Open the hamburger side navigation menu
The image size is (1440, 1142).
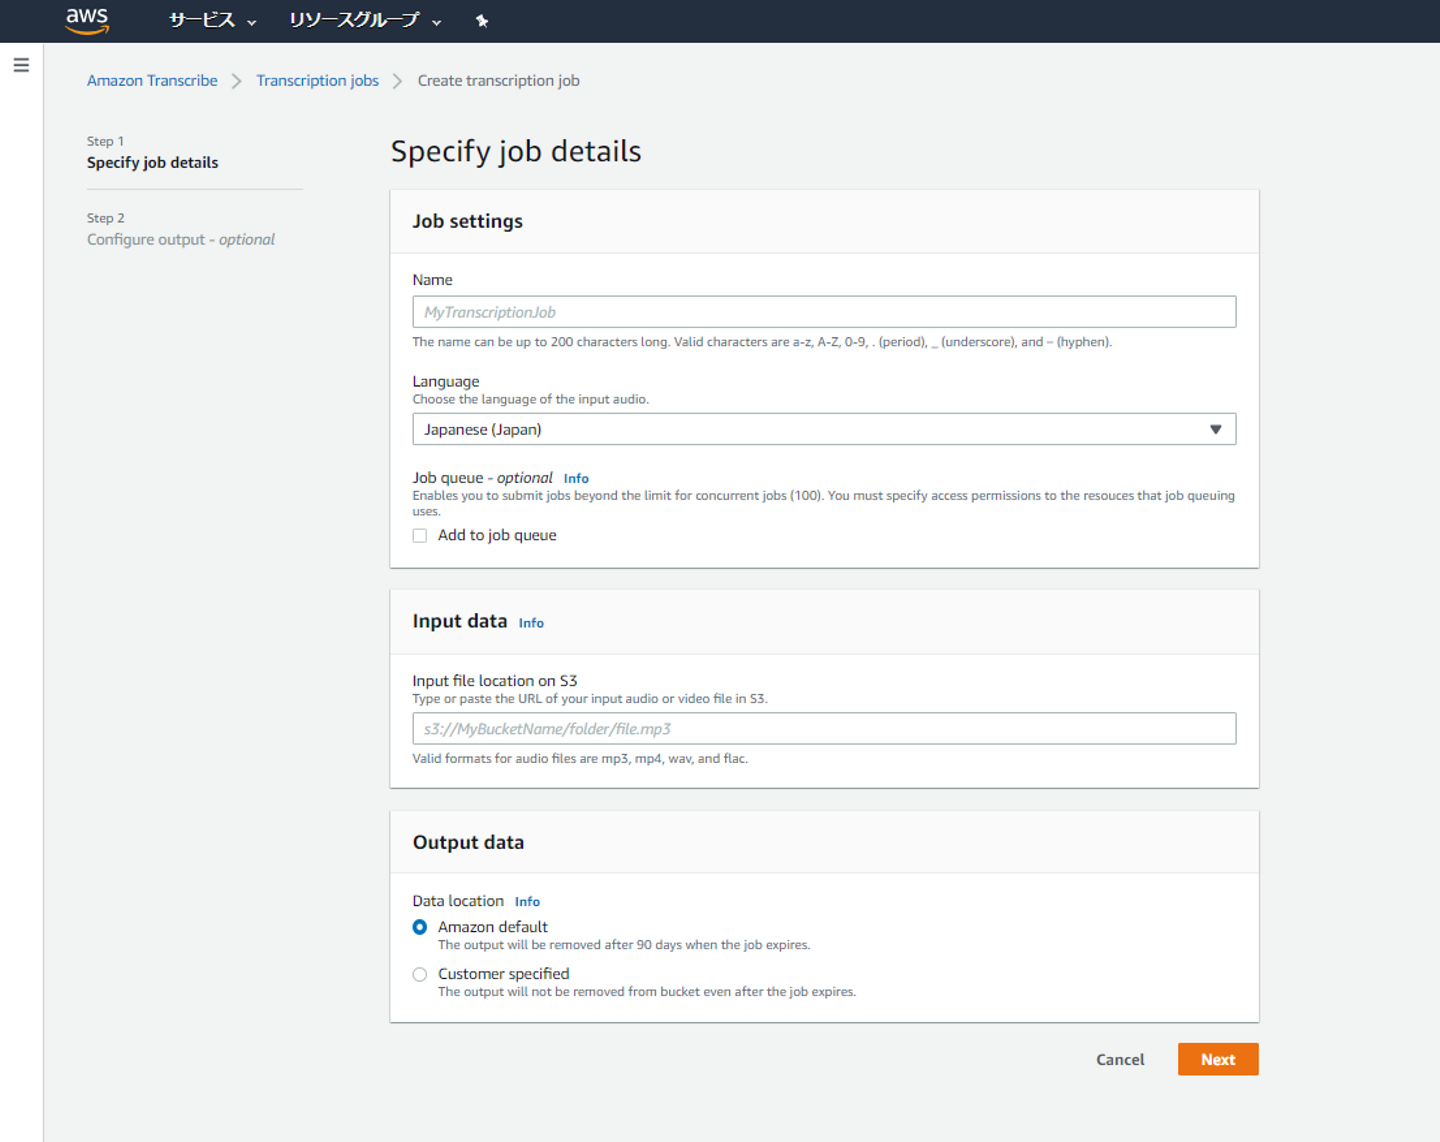coord(21,66)
